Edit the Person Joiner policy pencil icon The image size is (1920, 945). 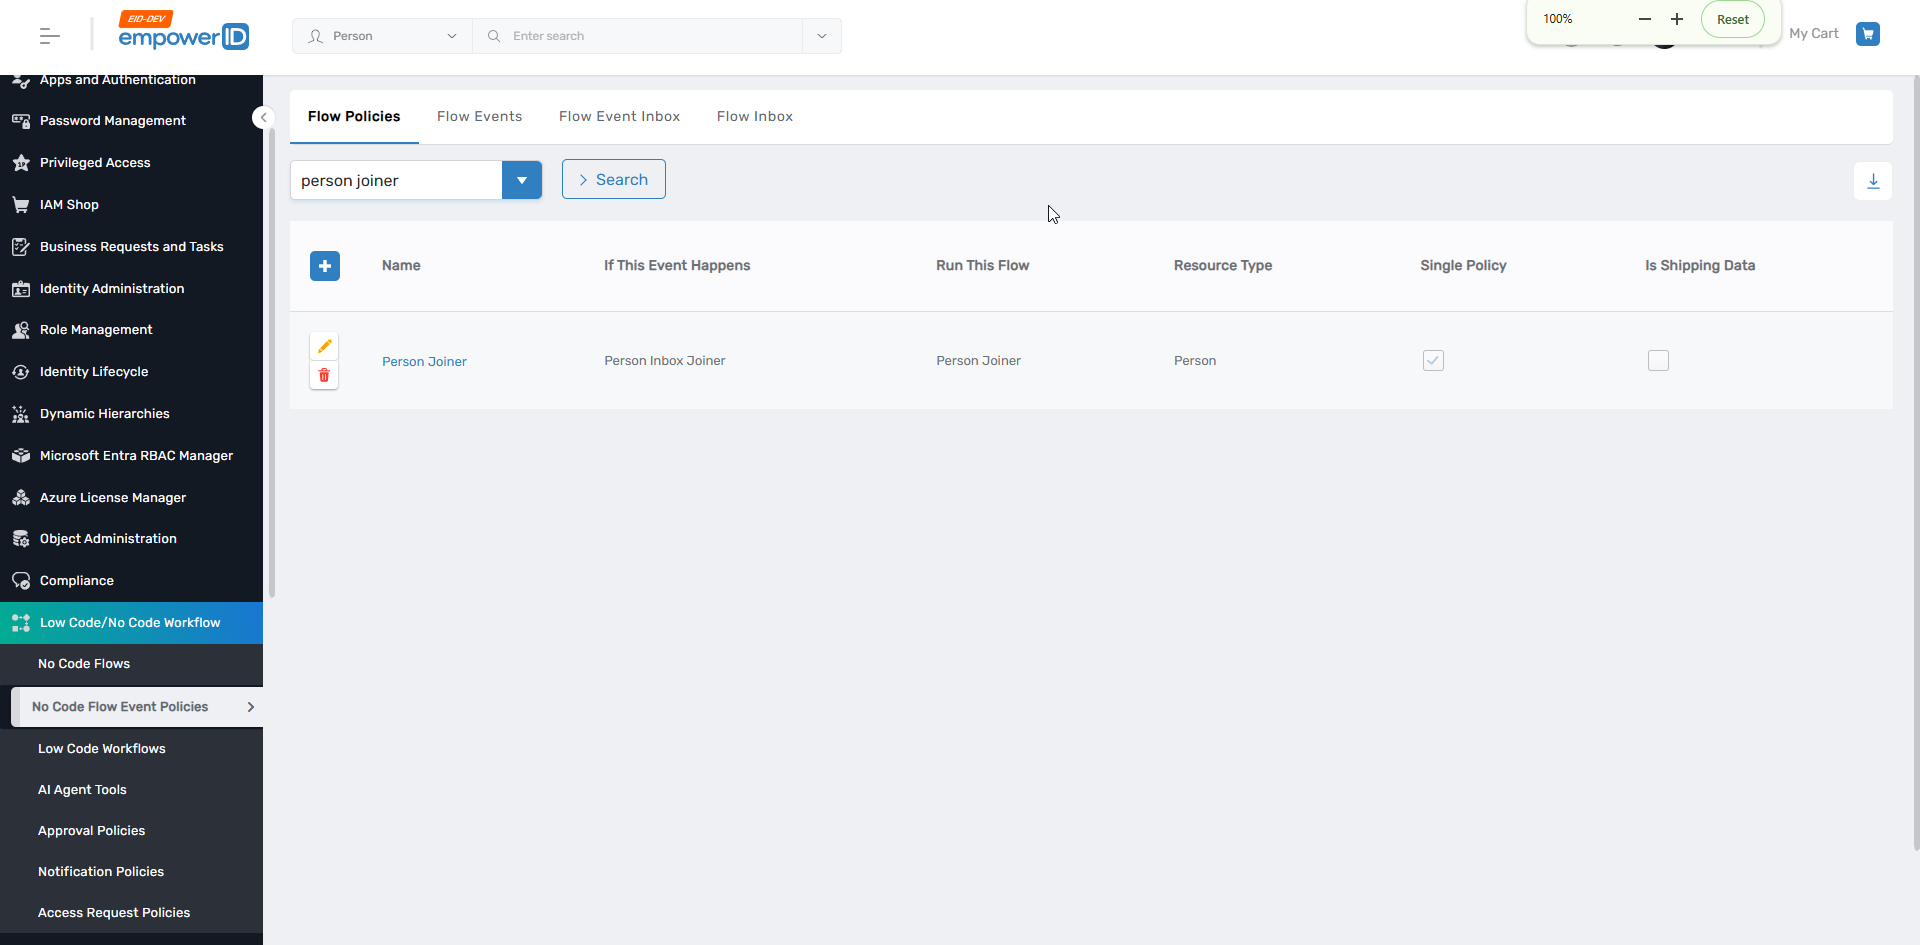click(x=324, y=346)
